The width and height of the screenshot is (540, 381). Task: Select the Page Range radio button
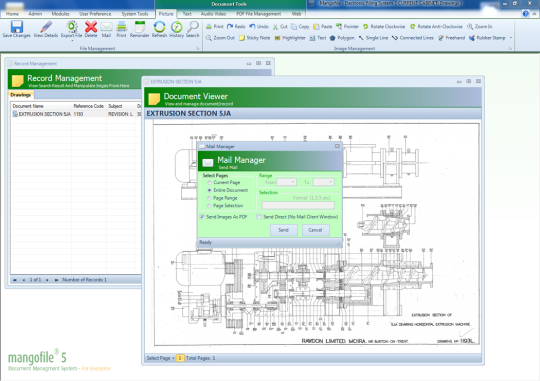209,198
